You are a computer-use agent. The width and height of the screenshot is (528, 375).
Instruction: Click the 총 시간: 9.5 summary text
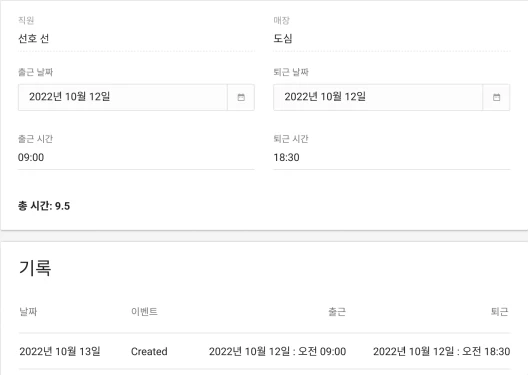coord(44,206)
